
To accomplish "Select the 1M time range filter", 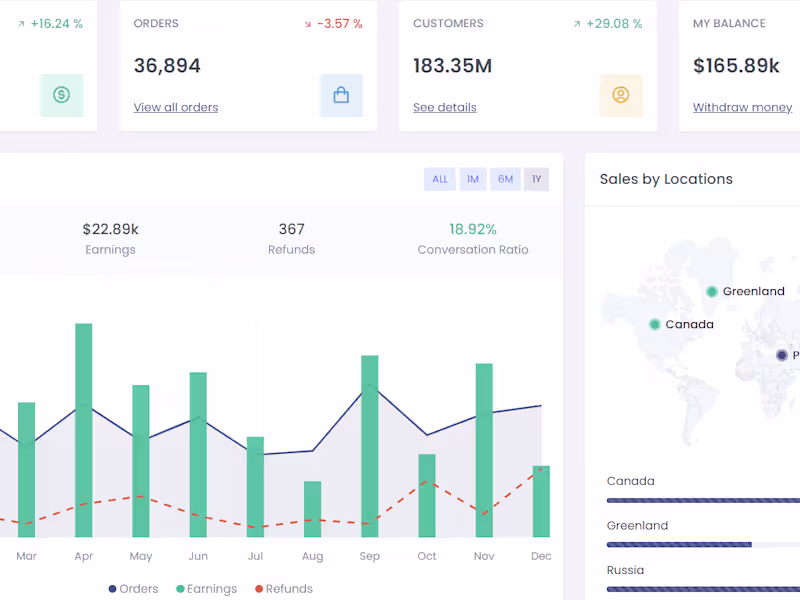I will click(473, 179).
